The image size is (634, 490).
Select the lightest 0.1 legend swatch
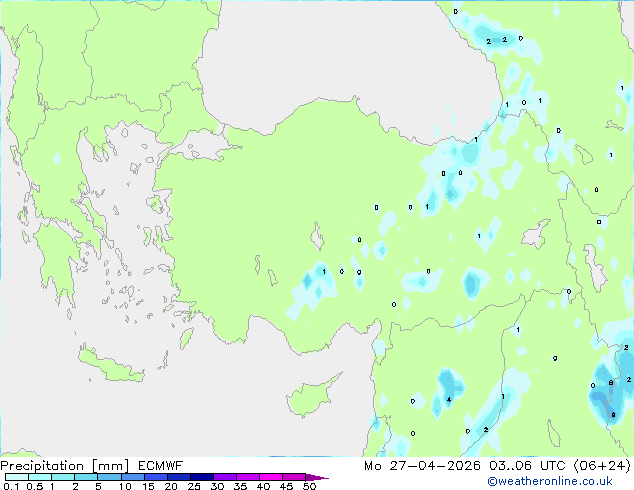click(x=17, y=477)
